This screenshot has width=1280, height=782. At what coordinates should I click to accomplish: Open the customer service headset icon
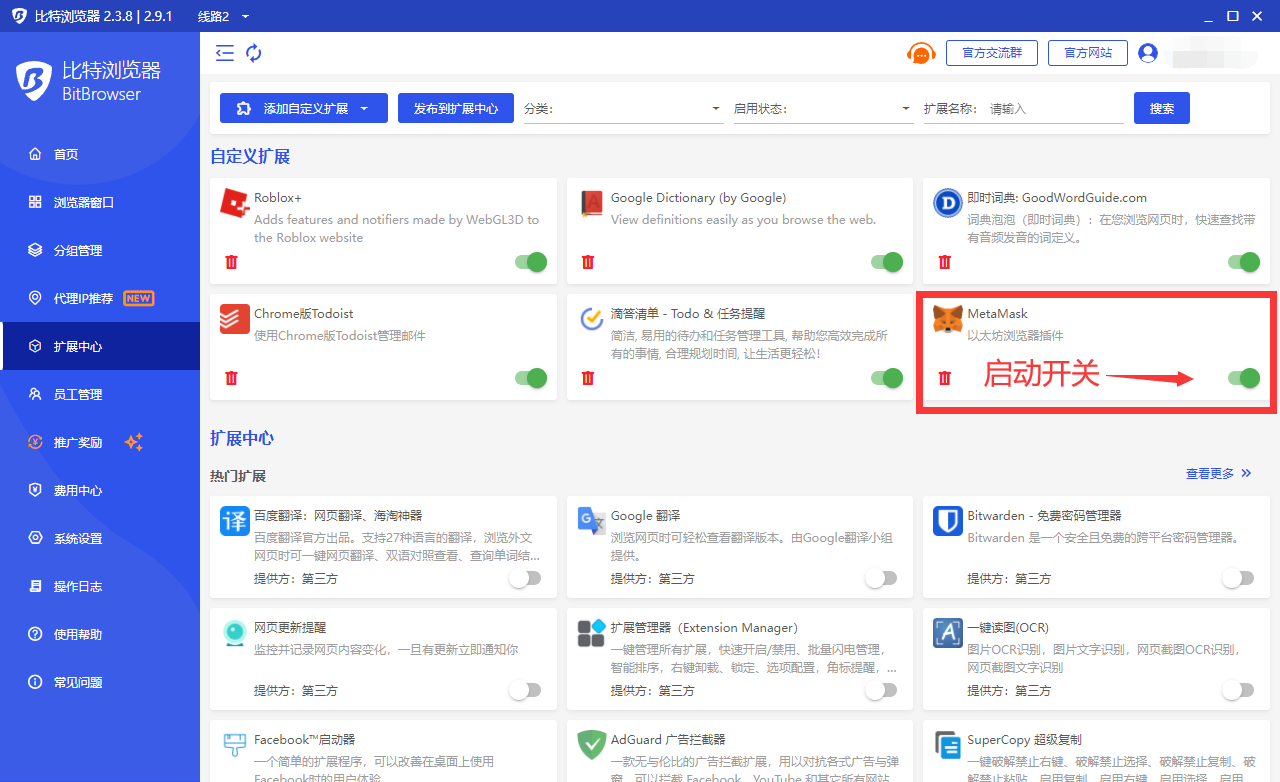920,54
